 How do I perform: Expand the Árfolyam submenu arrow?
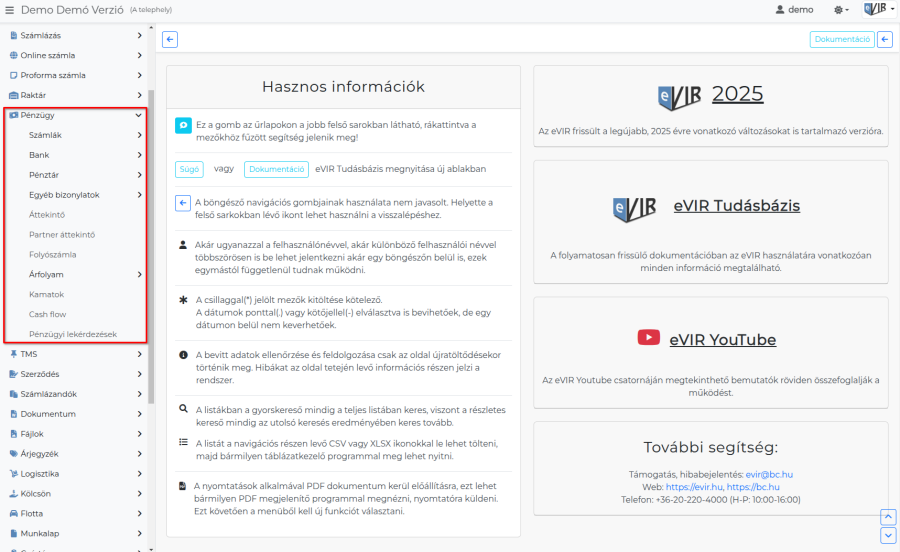[139, 275]
